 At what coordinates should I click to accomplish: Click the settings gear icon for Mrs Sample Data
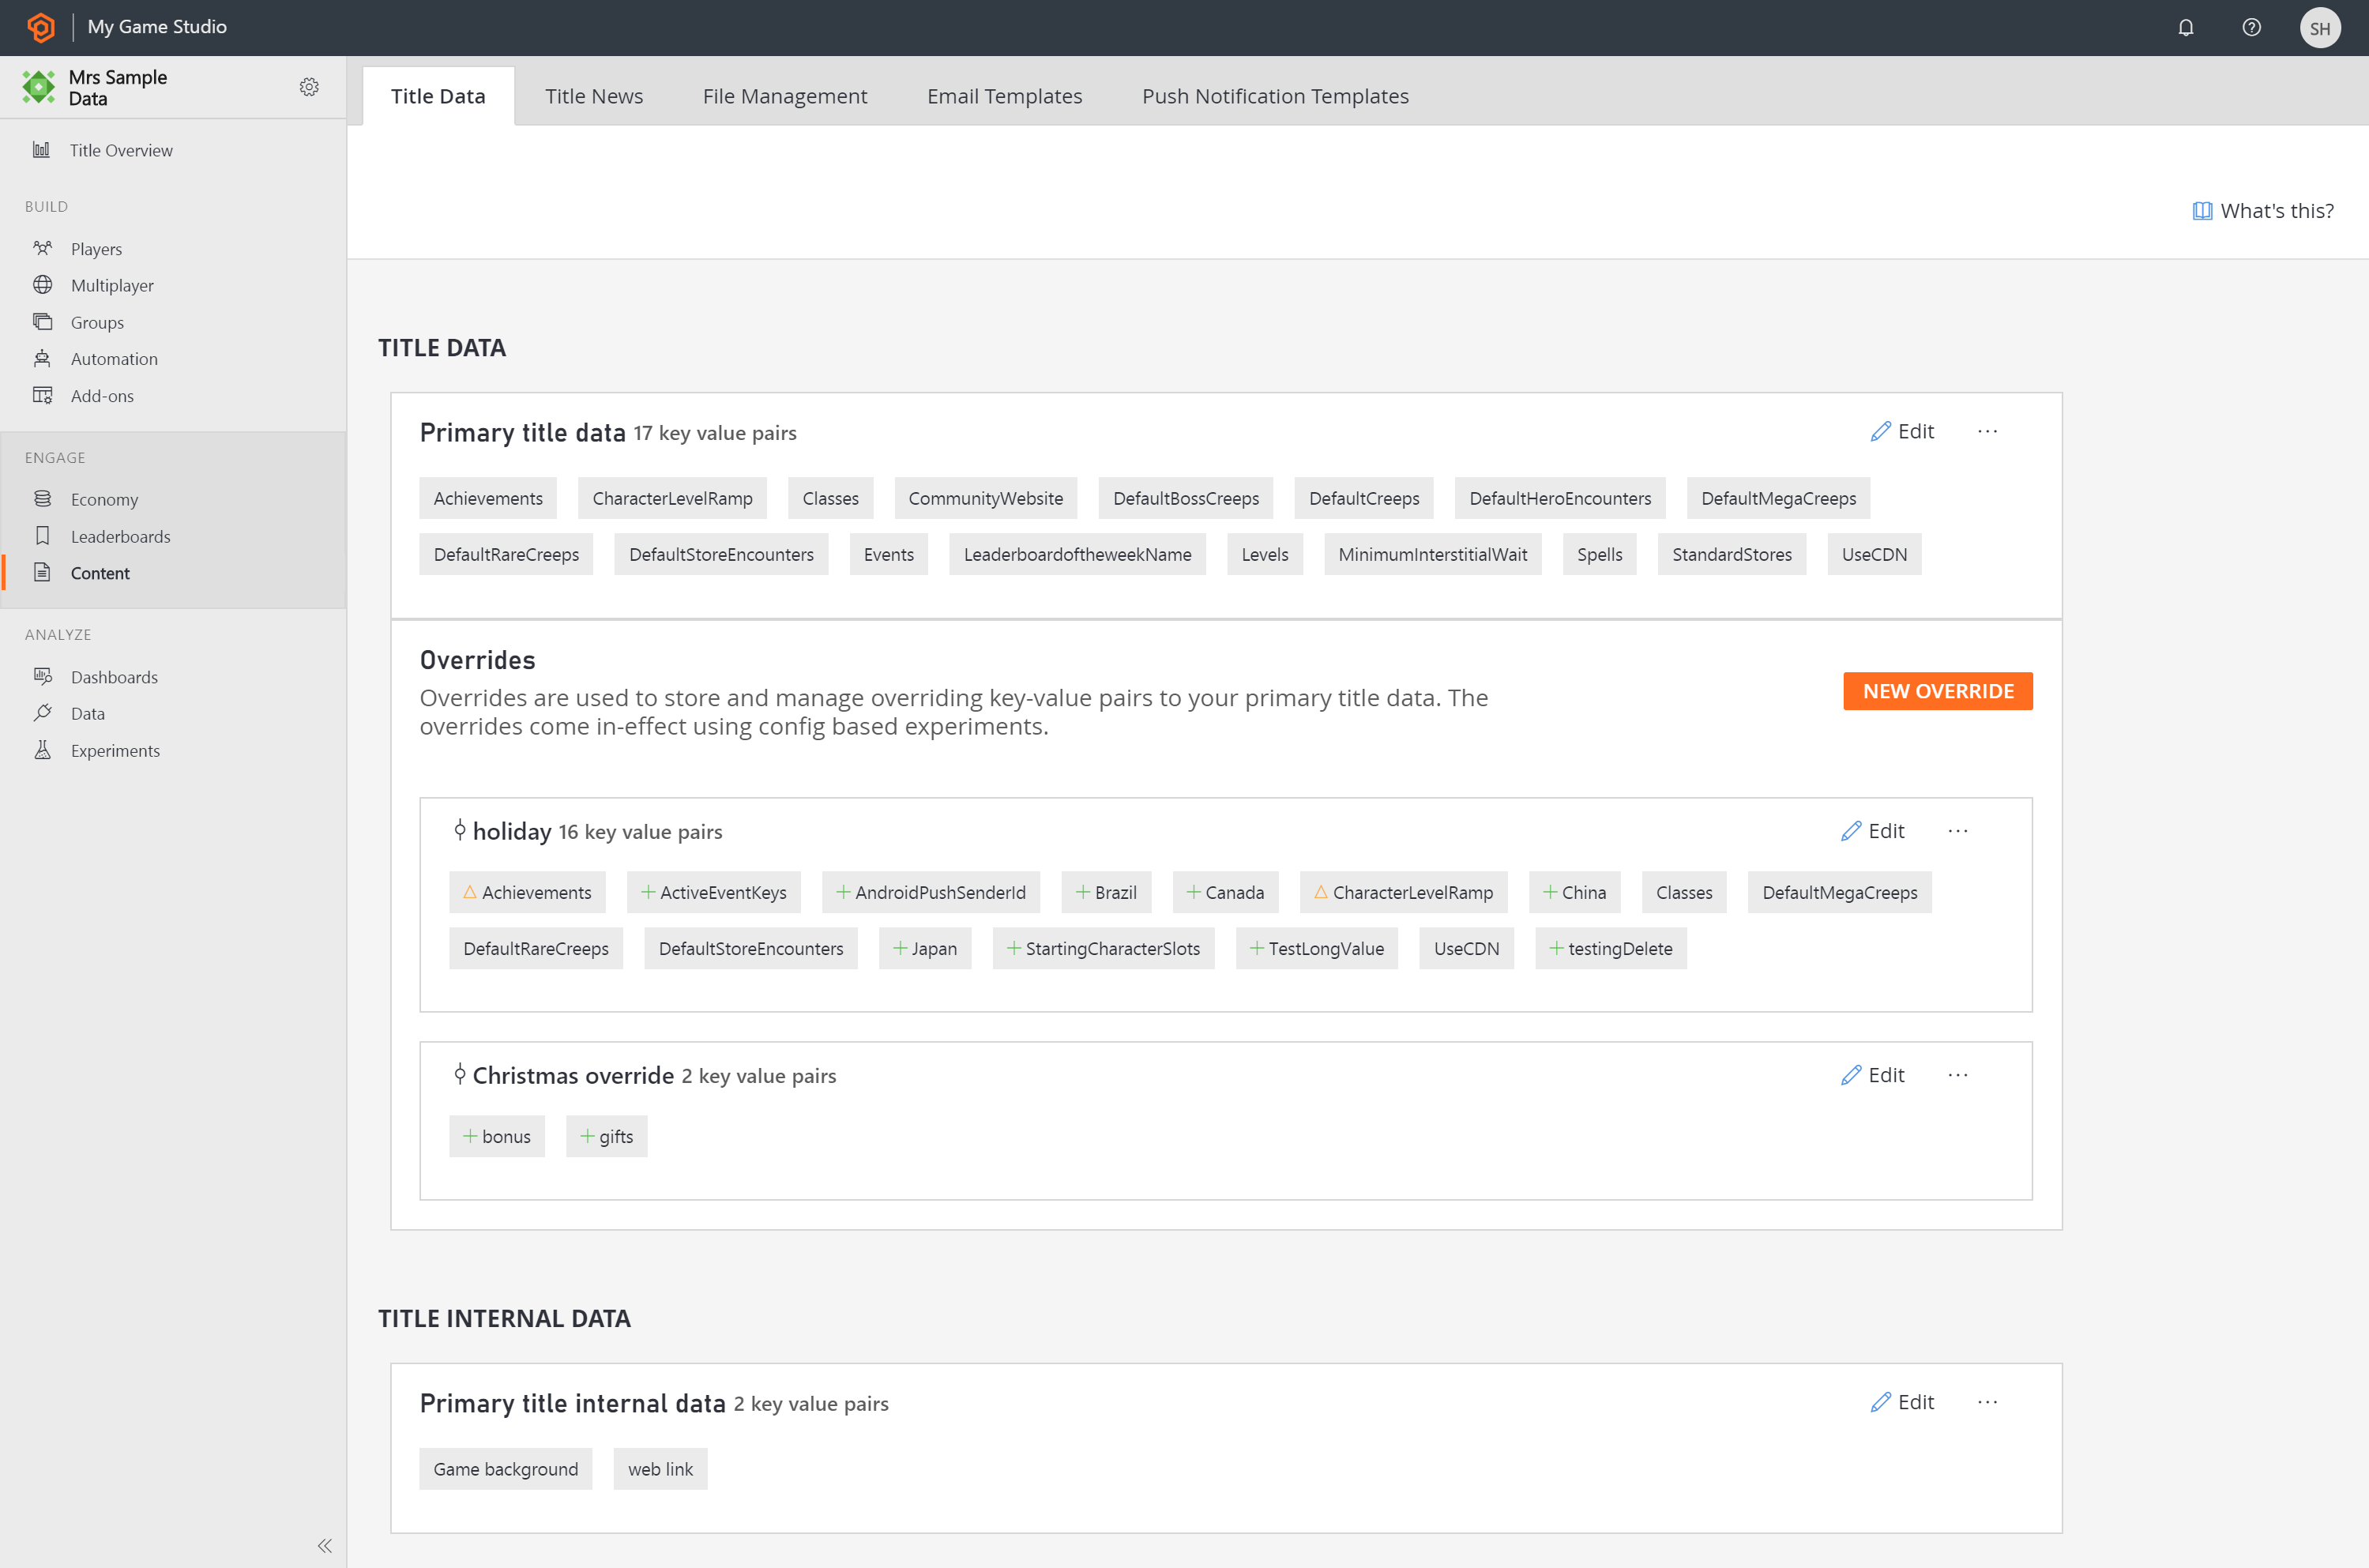pyautogui.click(x=308, y=86)
